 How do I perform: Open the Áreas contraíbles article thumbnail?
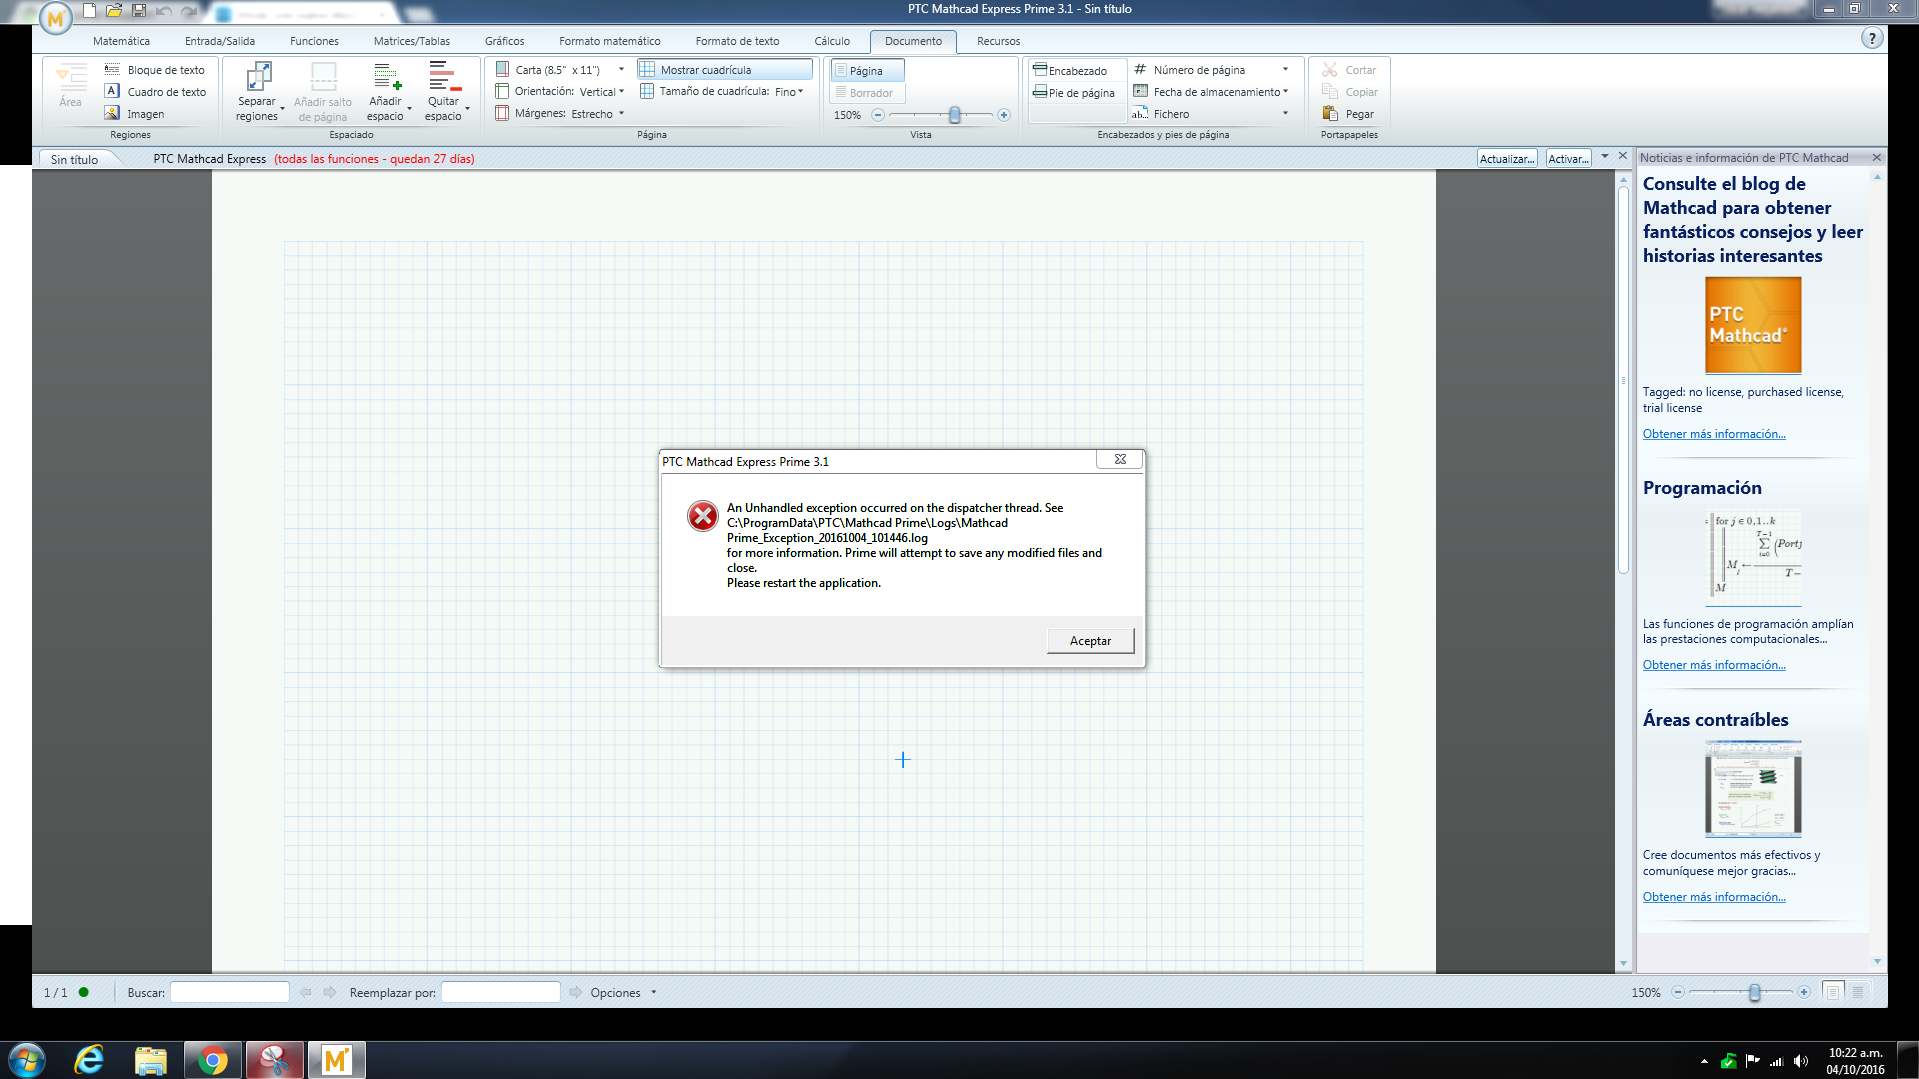1753,789
